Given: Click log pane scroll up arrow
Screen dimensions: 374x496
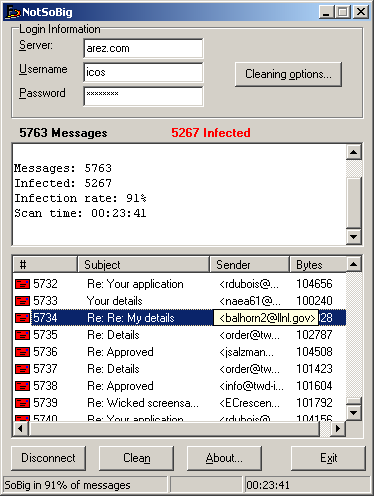Looking at the screenshot, I should pyautogui.click(x=354, y=153).
